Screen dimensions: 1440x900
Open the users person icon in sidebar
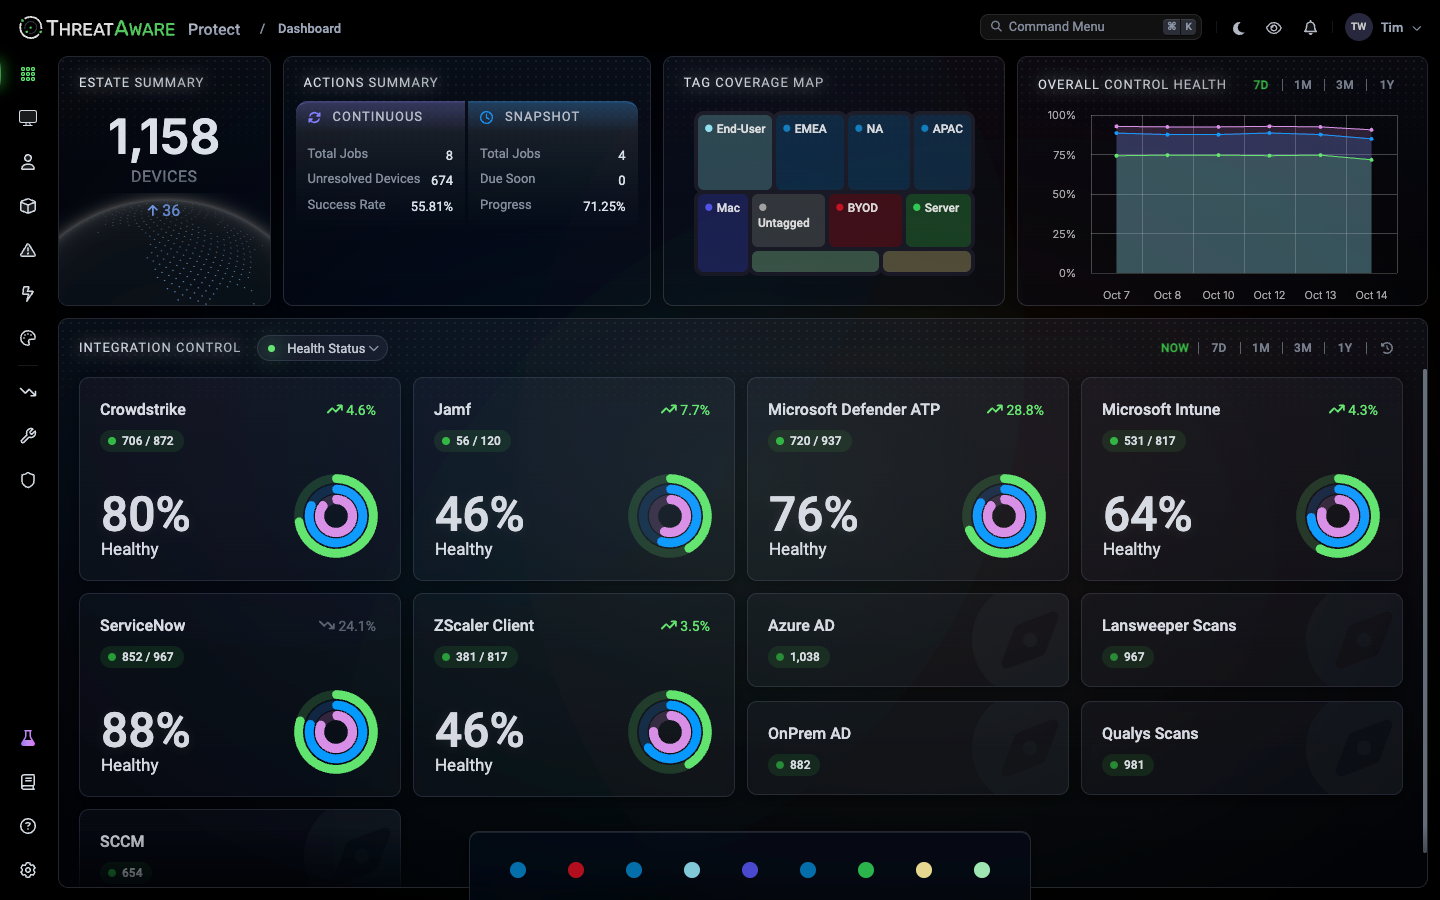point(28,162)
